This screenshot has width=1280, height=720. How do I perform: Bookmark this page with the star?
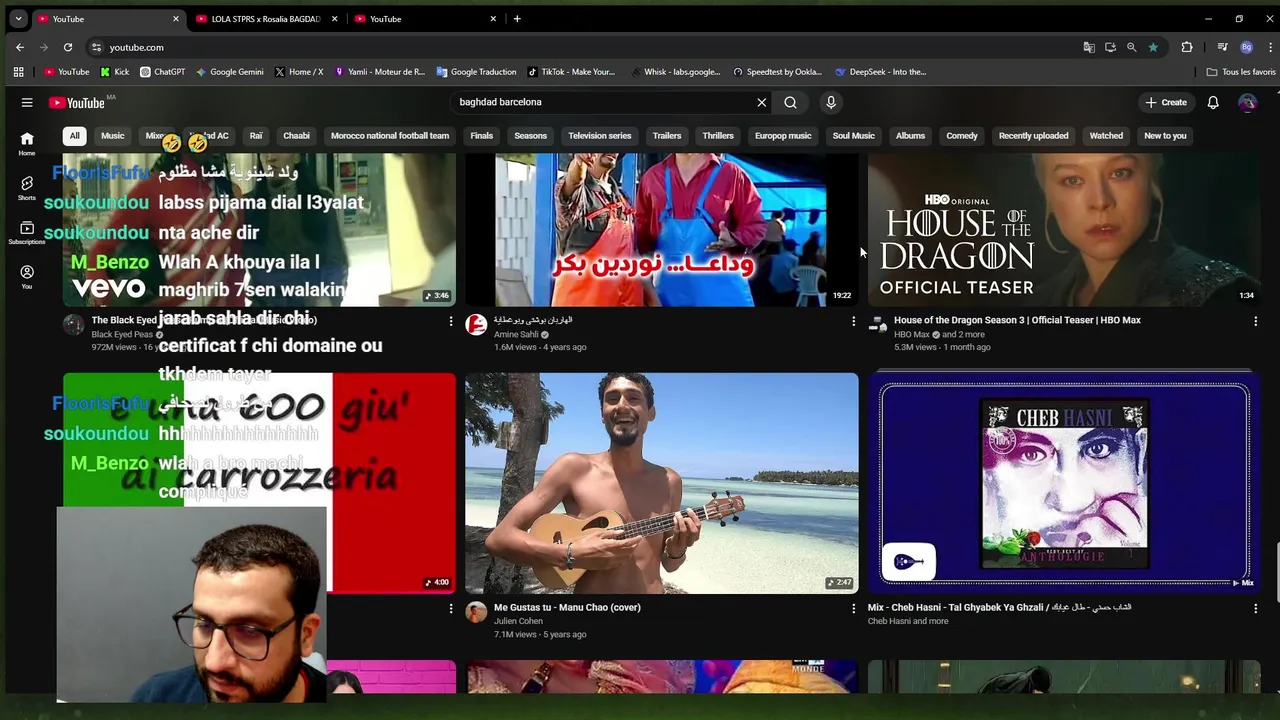tap(1153, 47)
